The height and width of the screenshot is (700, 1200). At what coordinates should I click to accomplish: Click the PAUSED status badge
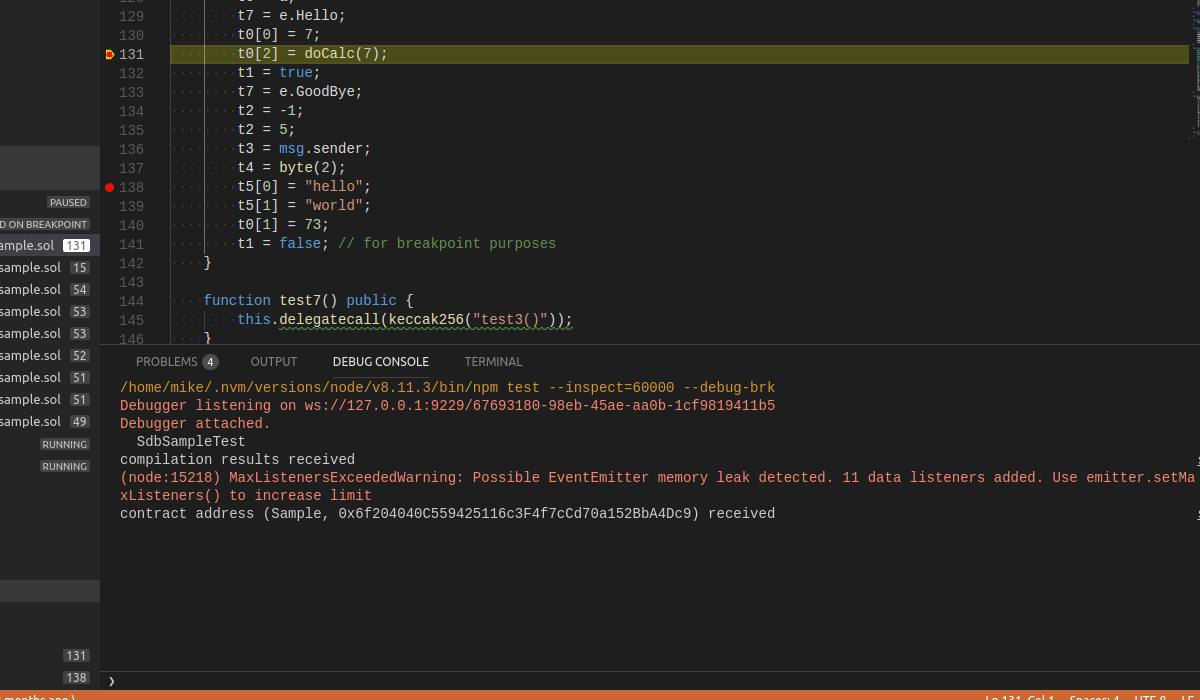(68, 202)
